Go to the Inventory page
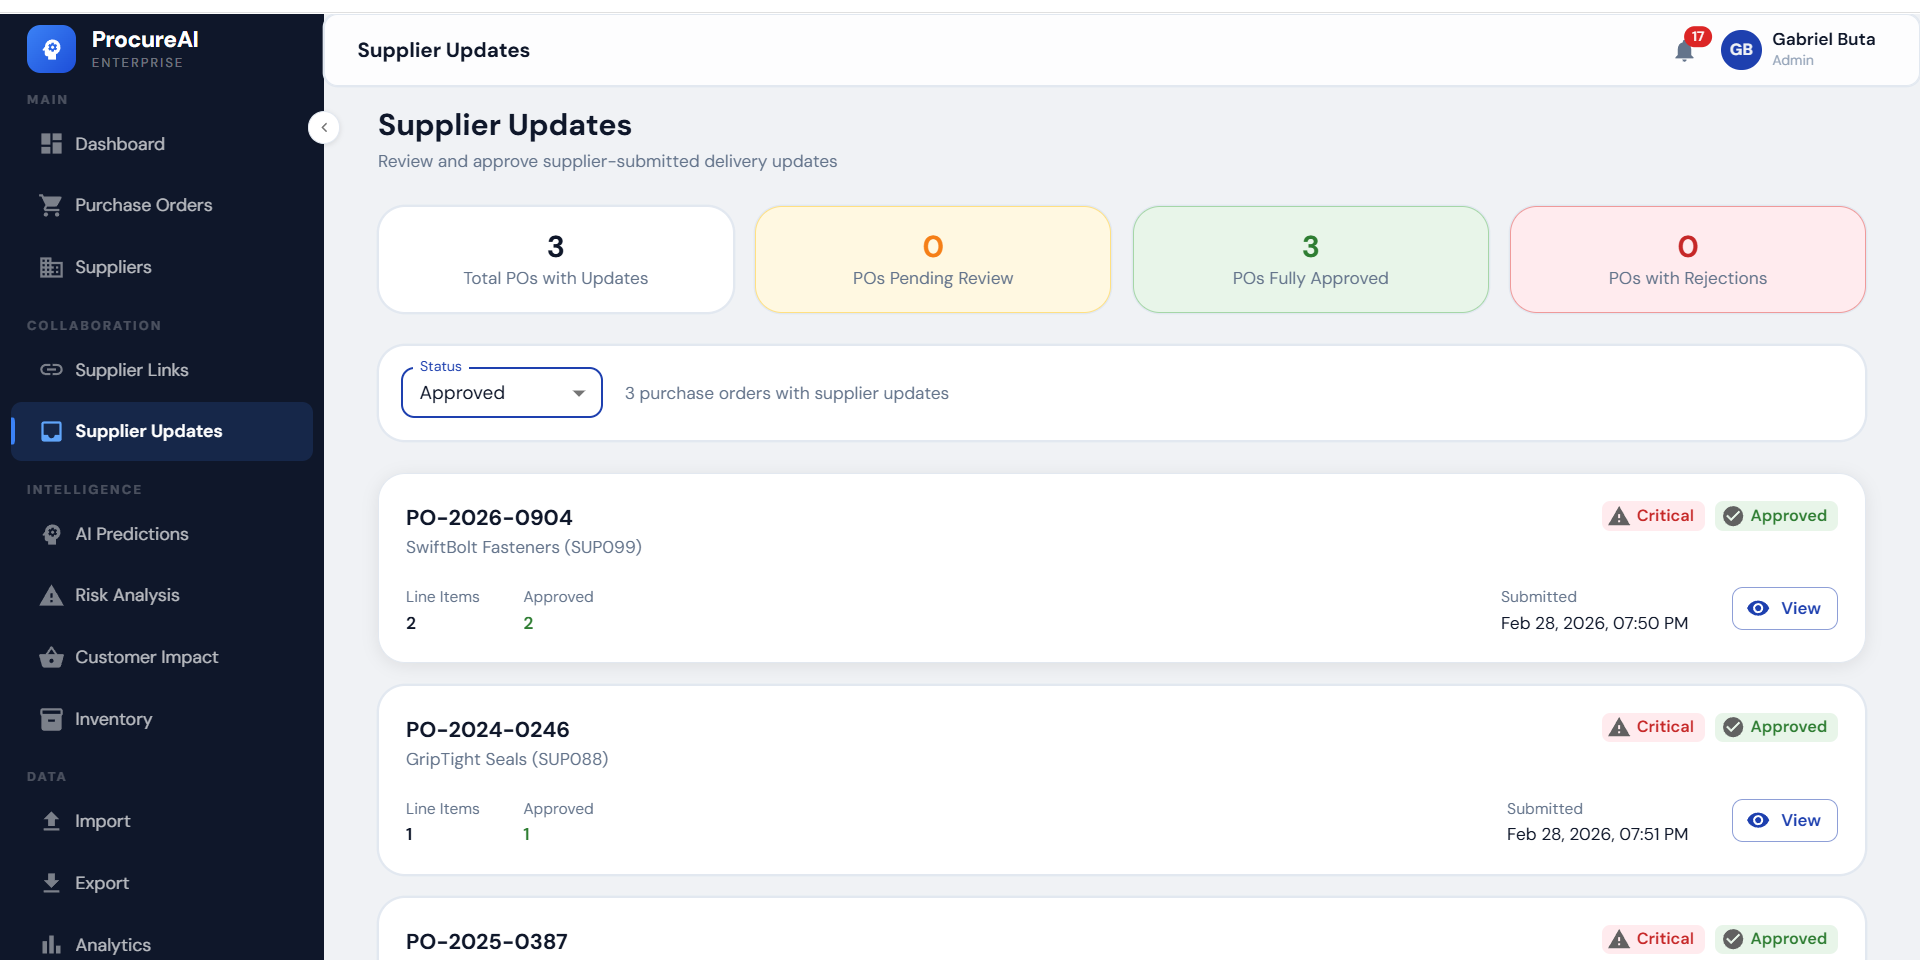The image size is (1920, 960). click(113, 719)
